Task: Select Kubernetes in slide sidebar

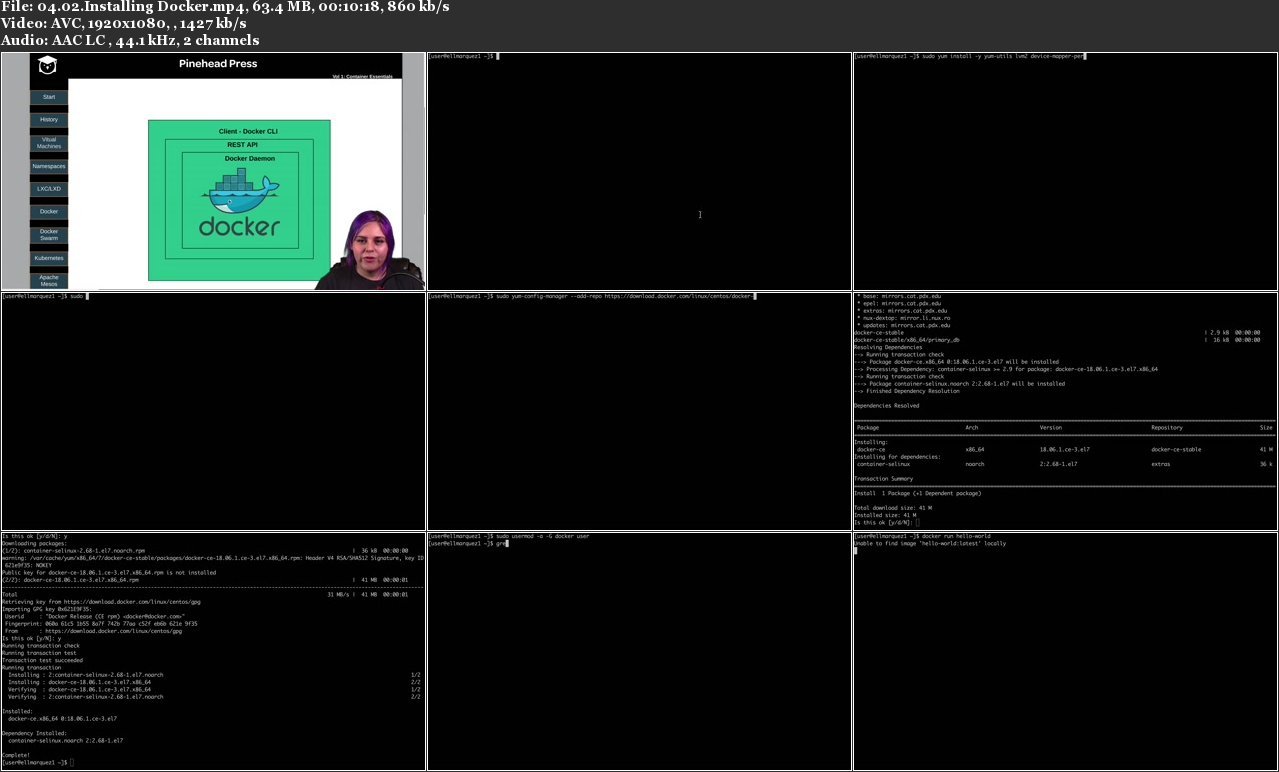Action: click(x=49, y=258)
